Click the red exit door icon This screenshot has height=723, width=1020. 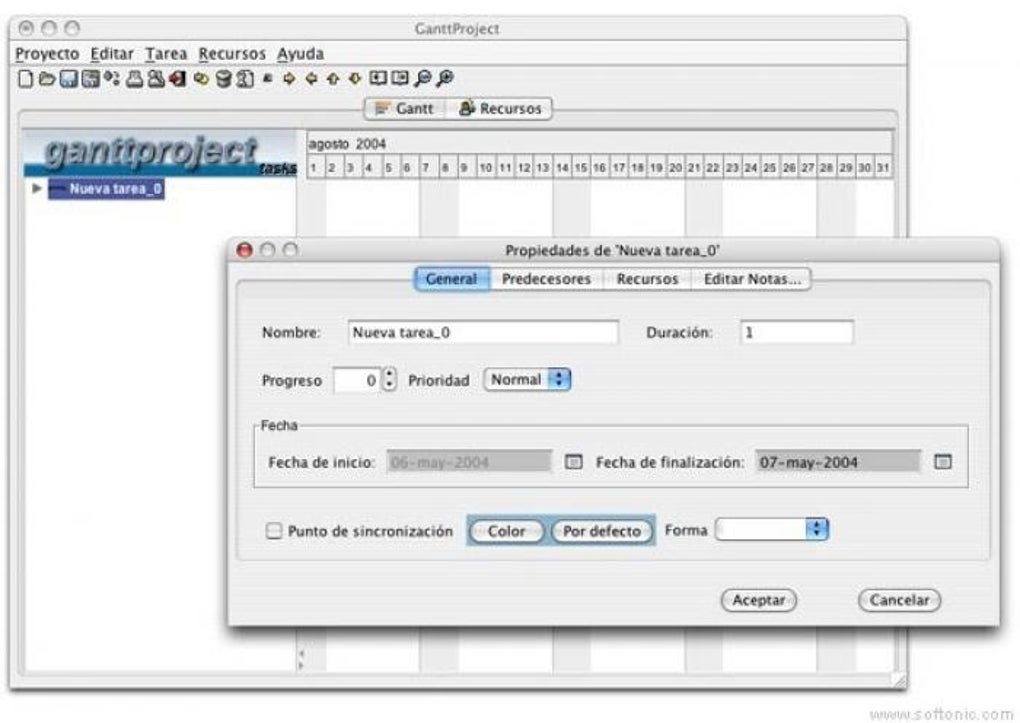[178, 79]
